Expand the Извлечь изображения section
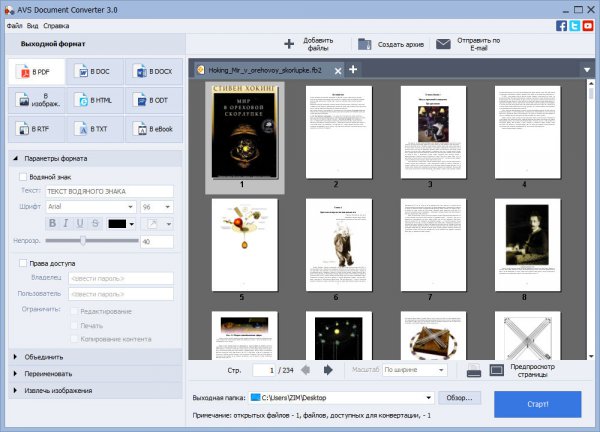This screenshot has width=600, height=432. [x=15, y=390]
